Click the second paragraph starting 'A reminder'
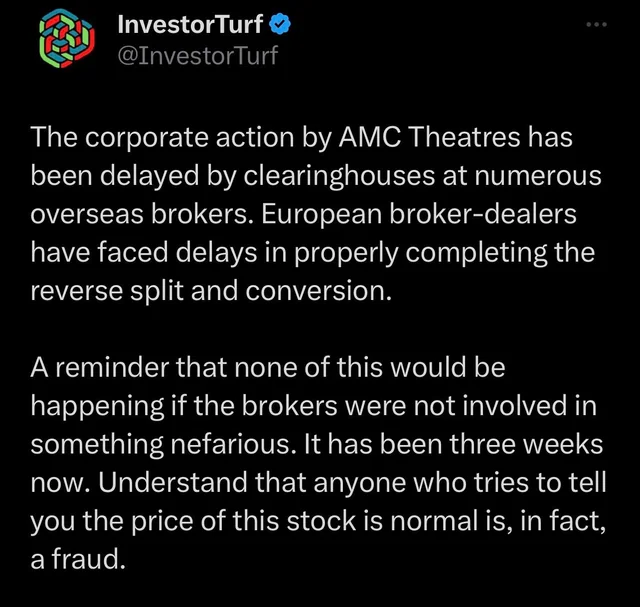This screenshot has height=607, width=640. click(318, 463)
